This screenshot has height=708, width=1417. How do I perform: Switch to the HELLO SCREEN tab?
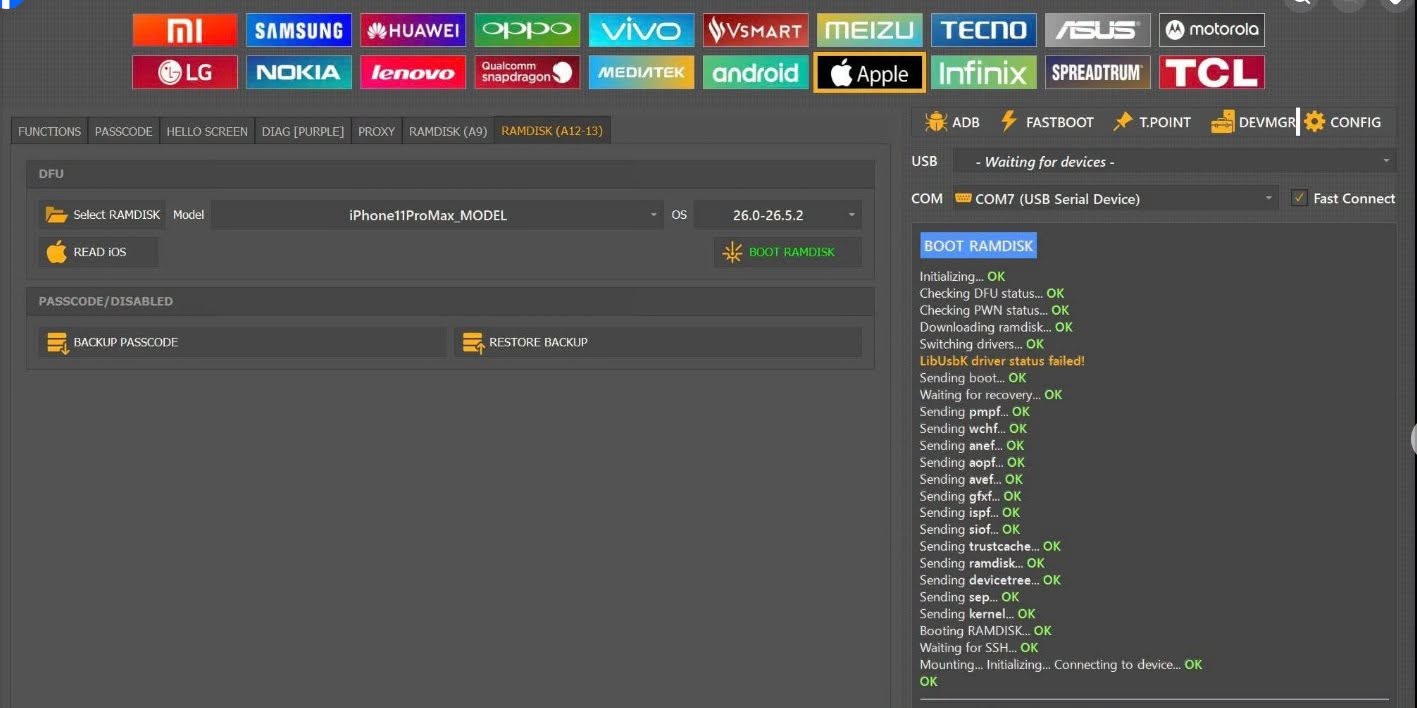[x=207, y=131]
